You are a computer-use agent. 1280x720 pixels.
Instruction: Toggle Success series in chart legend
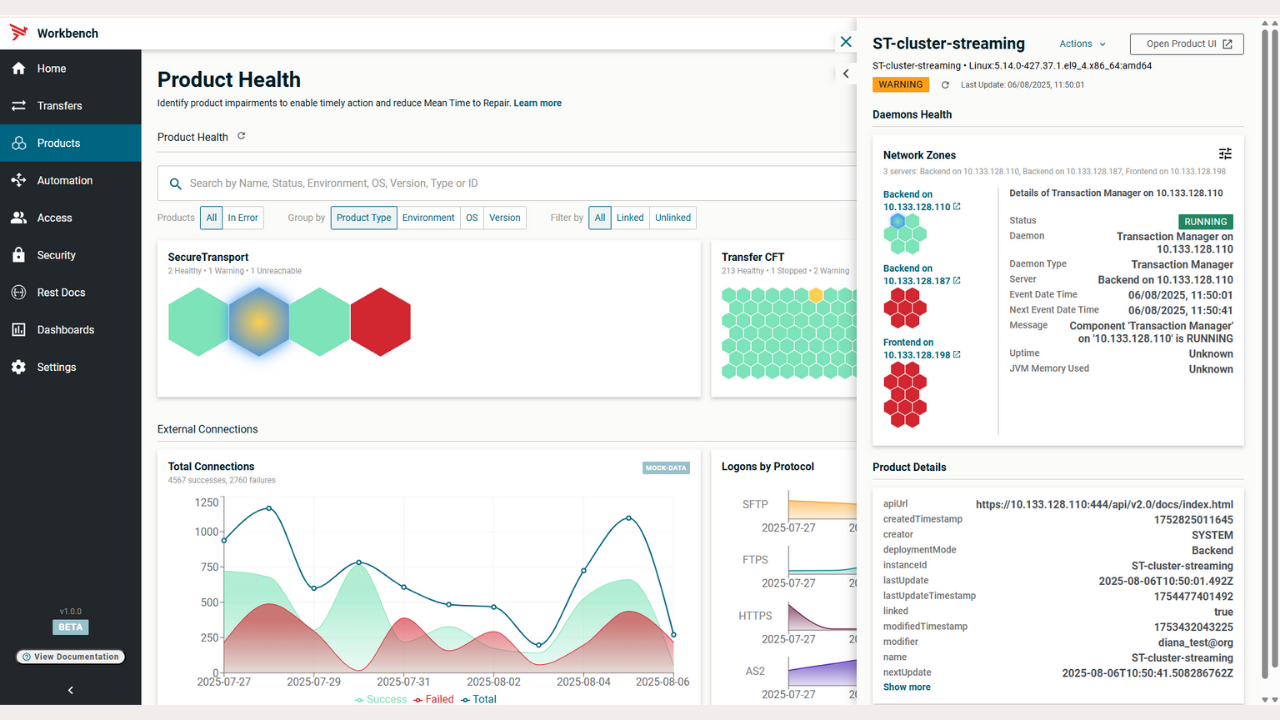380,699
